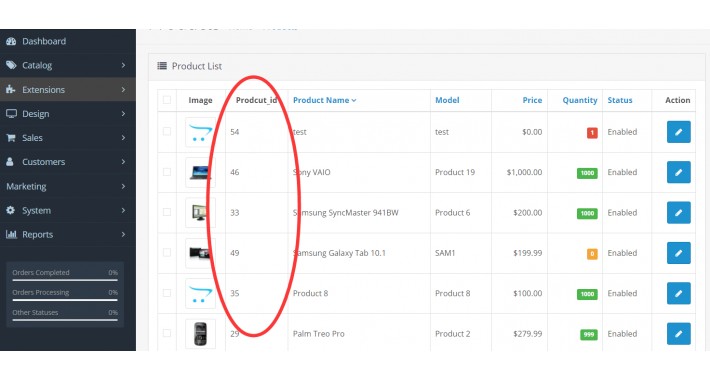The width and height of the screenshot is (710, 380).
Task: Open the Reports menu item
Action: [68, 234]
